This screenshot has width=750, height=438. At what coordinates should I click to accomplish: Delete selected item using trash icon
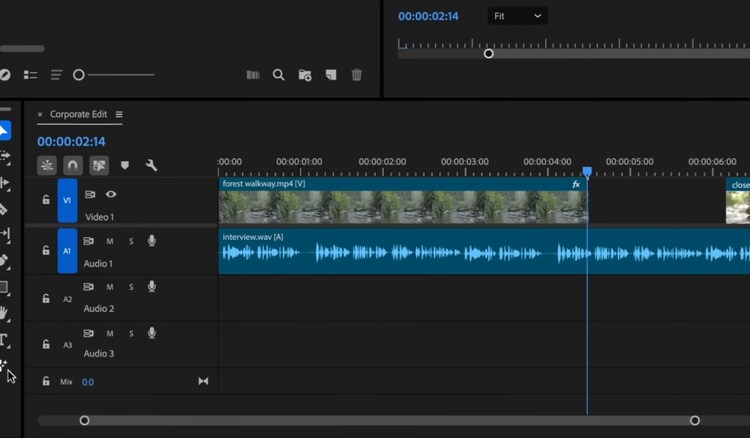[x=357, y=75]
